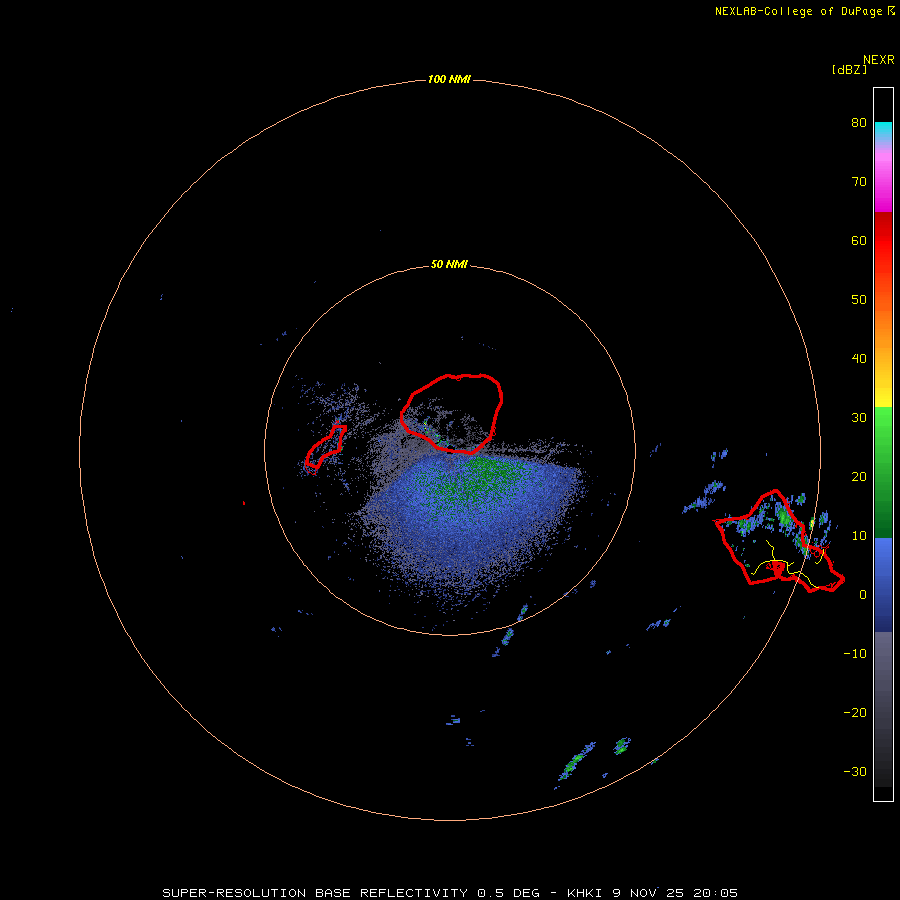Click the 20 dBZ scale label
This screenshot has width=900, height=900.
point(859,477)
